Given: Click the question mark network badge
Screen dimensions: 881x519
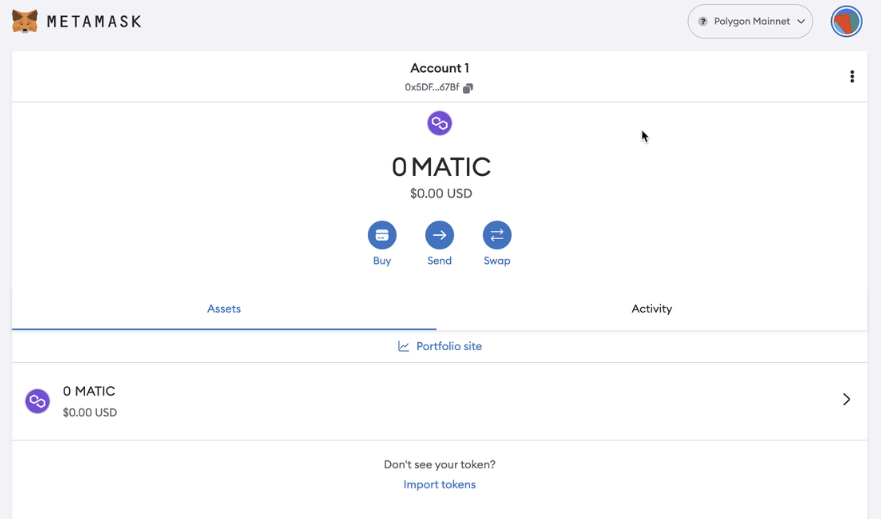Looking at the screenshot, I should [x=703, y=21].
